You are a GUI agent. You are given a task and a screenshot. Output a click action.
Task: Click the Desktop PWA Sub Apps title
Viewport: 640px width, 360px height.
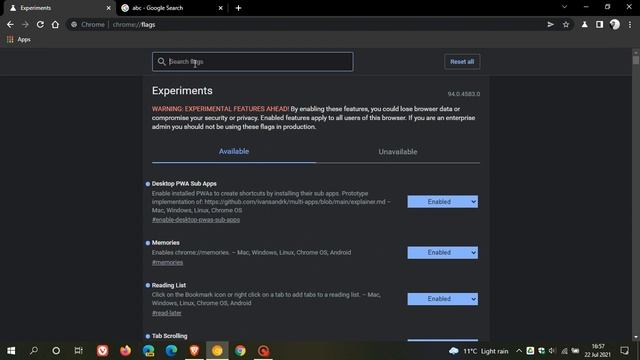tap(184, 184)
